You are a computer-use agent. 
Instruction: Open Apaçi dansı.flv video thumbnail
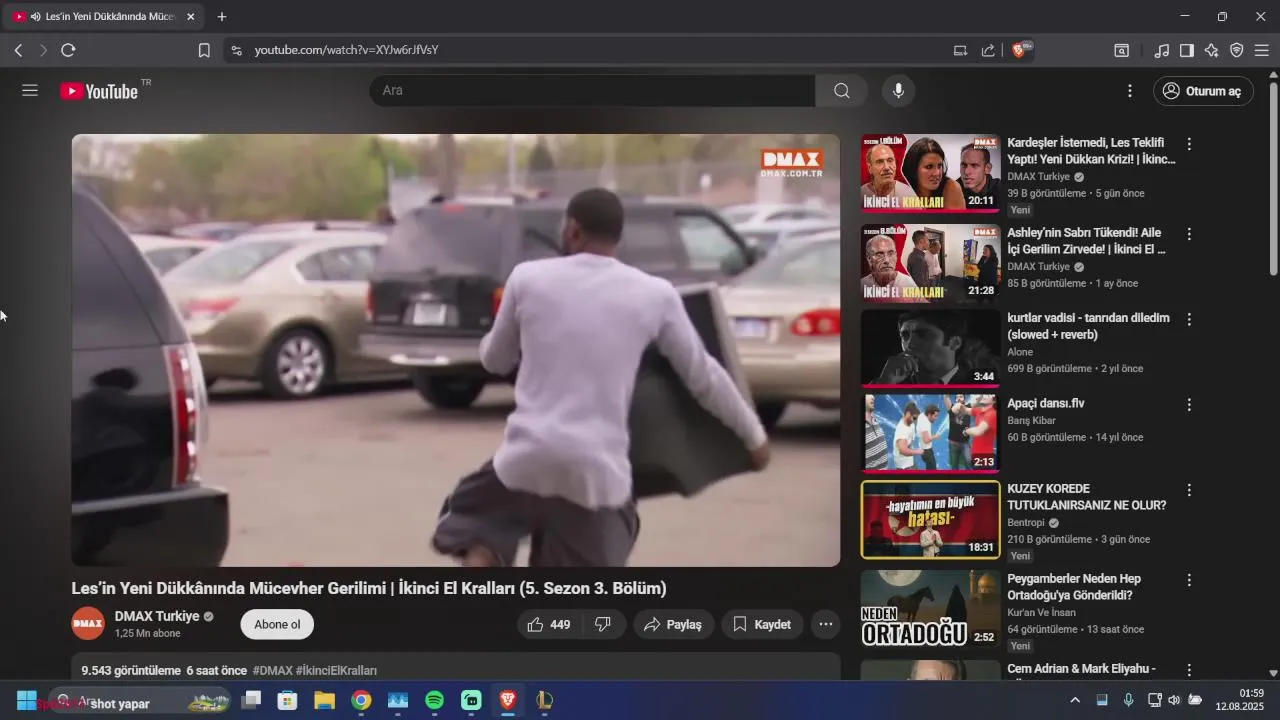930,433
